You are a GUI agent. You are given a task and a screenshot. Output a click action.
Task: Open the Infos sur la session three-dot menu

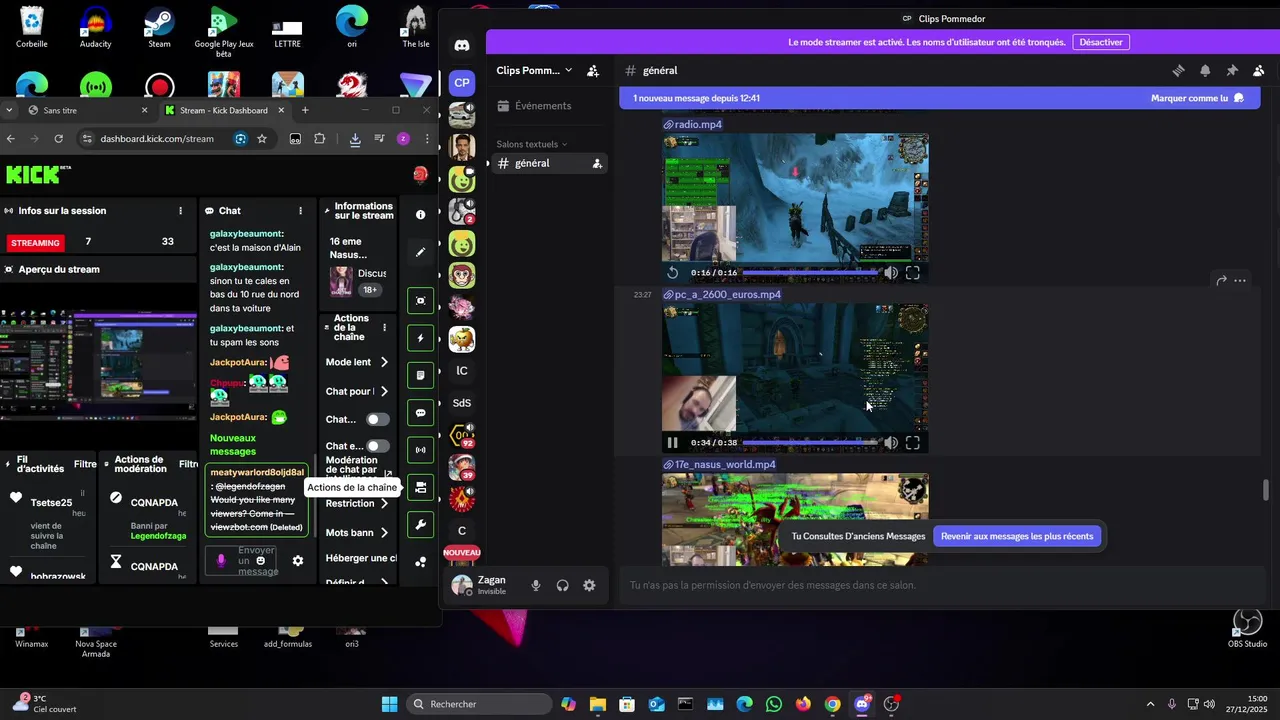coord(180,211)
